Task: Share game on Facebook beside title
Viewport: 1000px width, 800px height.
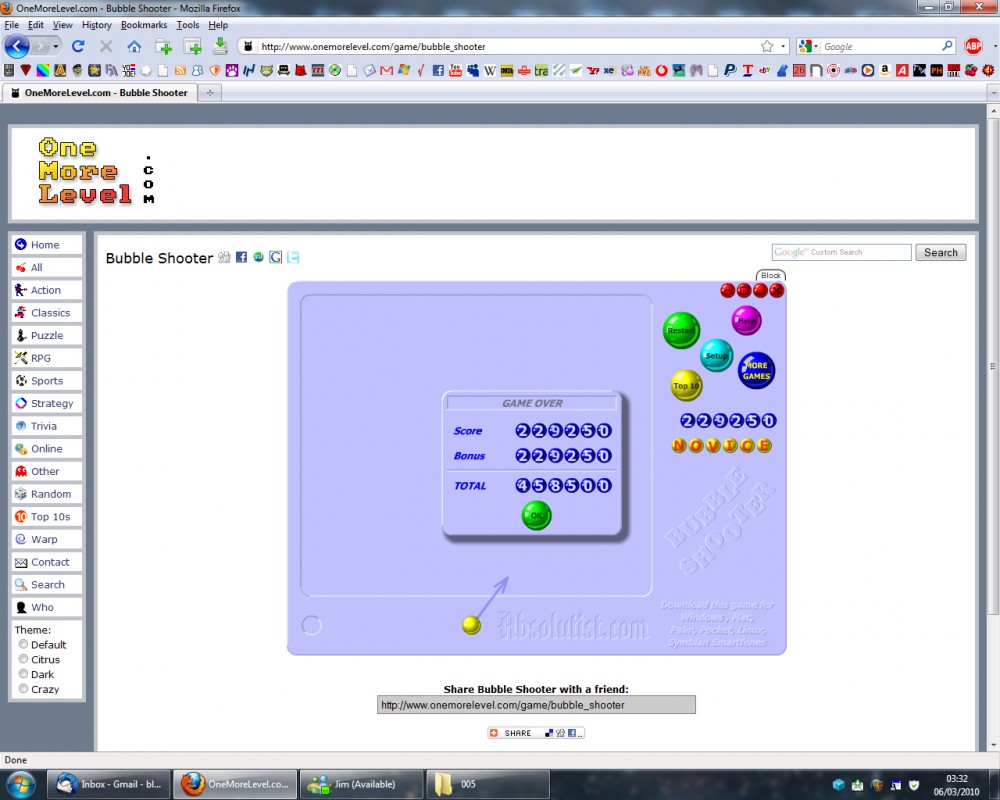Action: pos(241,257)
